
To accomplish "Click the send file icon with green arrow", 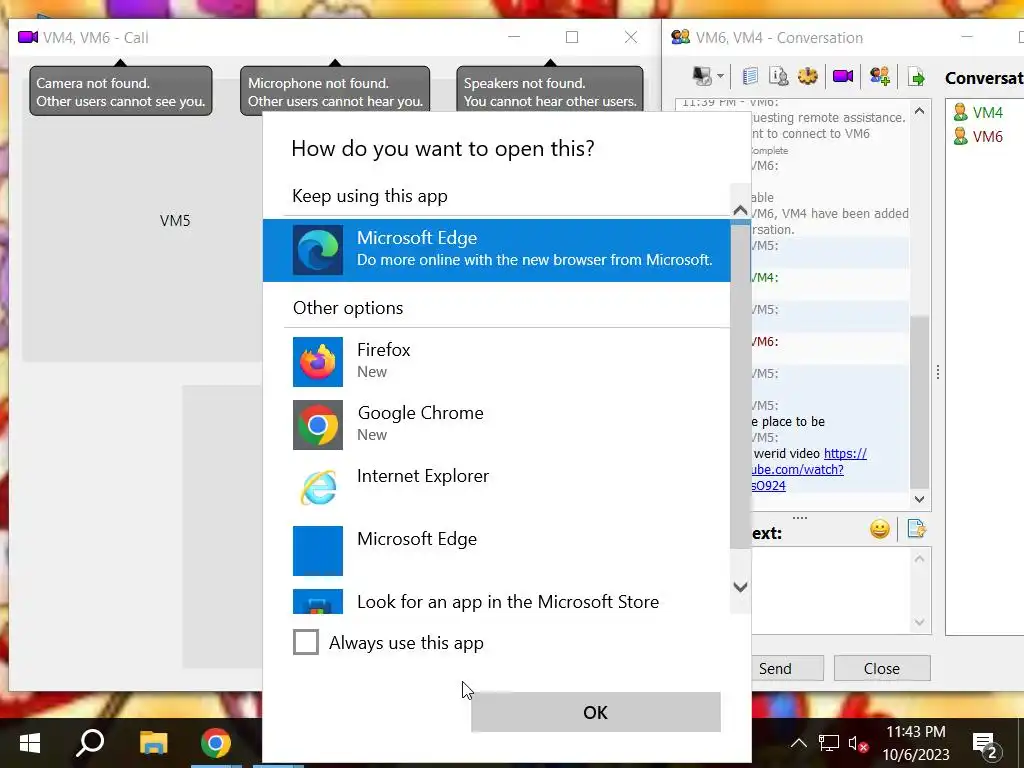I will click(x=916, y=76).
